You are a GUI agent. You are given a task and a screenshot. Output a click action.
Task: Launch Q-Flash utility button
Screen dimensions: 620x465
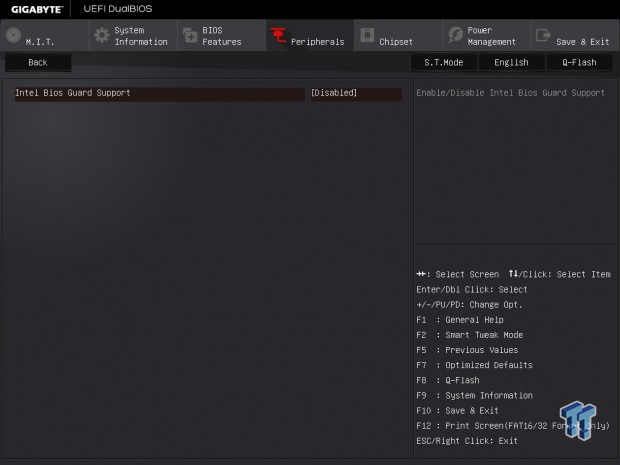tap(579, 62)
